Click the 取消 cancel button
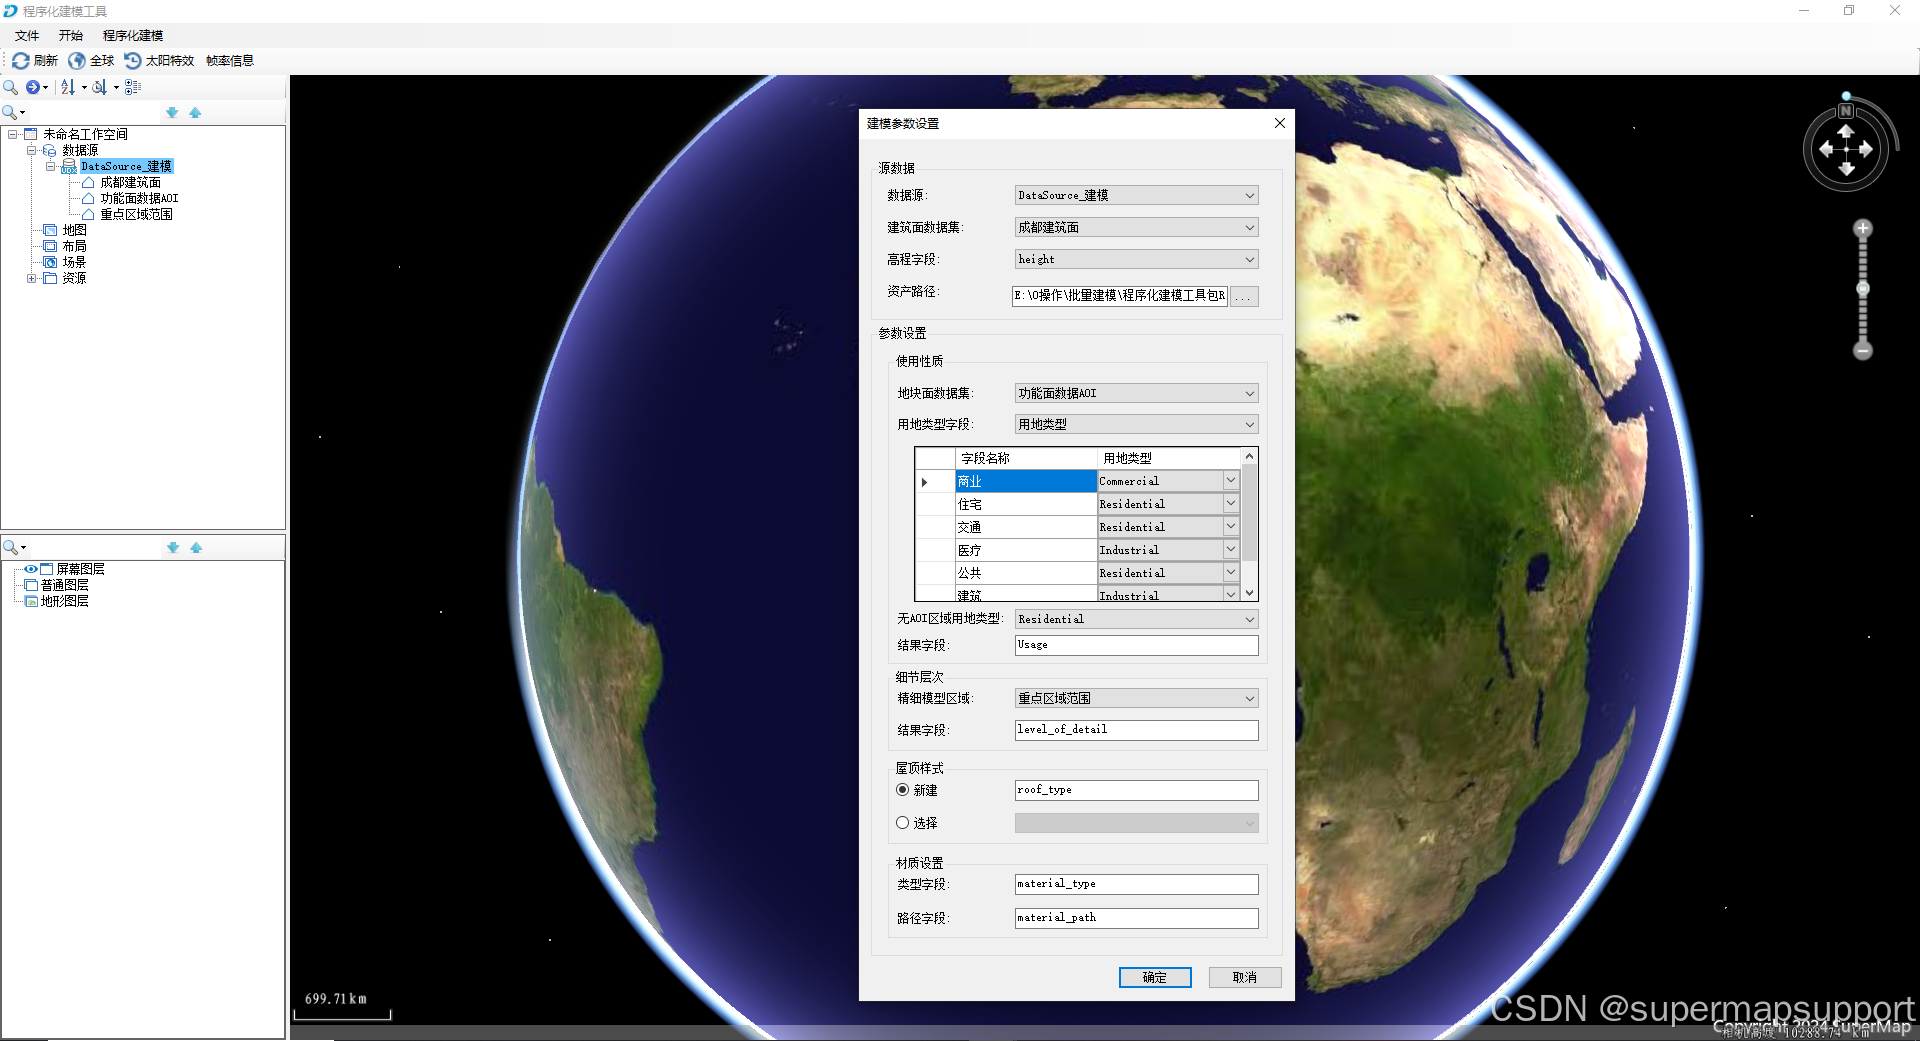This screenshot has height=1041, width=1920. pyautogui.click(x=1245, y=977)
